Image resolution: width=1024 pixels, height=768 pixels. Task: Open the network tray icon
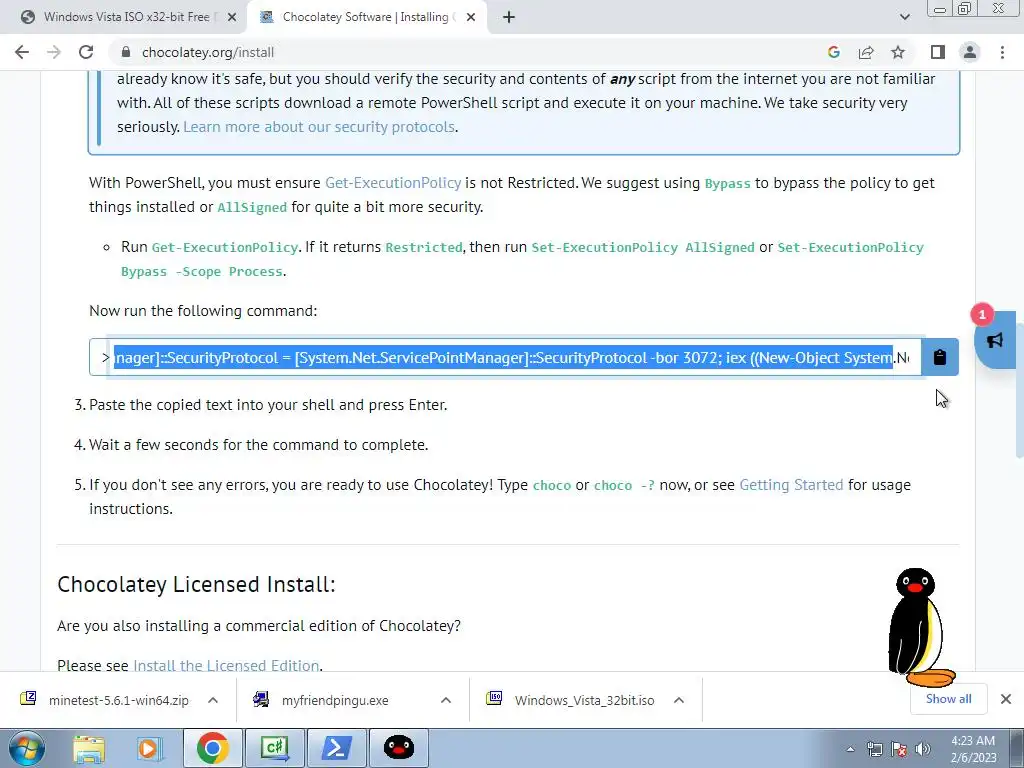pos(874,749)
